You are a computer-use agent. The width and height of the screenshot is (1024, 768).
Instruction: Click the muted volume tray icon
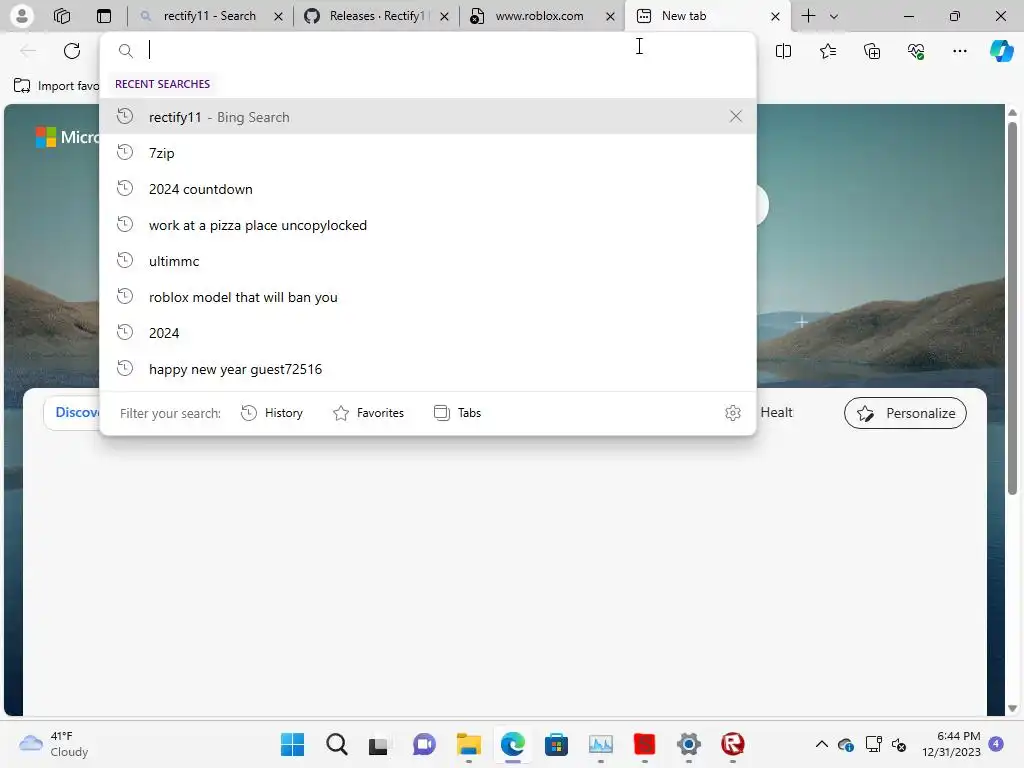pos(899,744)
